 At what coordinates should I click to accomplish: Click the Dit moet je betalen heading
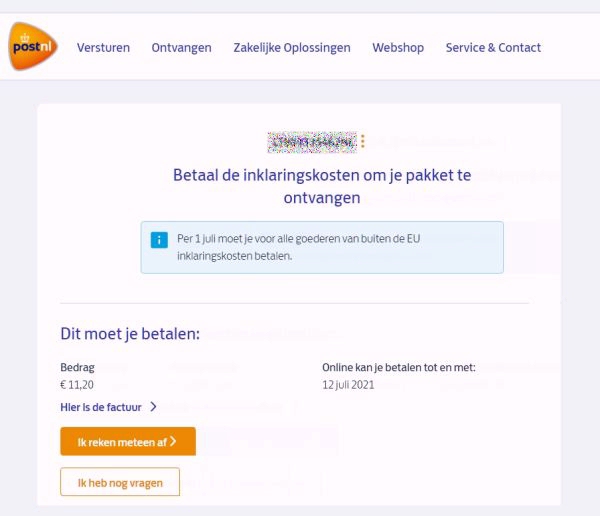click(130, 334)
